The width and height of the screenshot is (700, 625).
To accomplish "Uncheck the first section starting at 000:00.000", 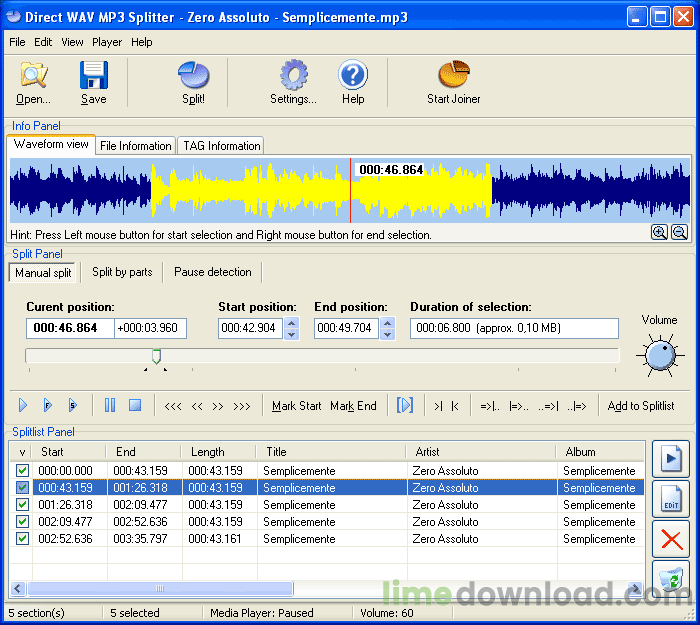I will click(22, 471).
